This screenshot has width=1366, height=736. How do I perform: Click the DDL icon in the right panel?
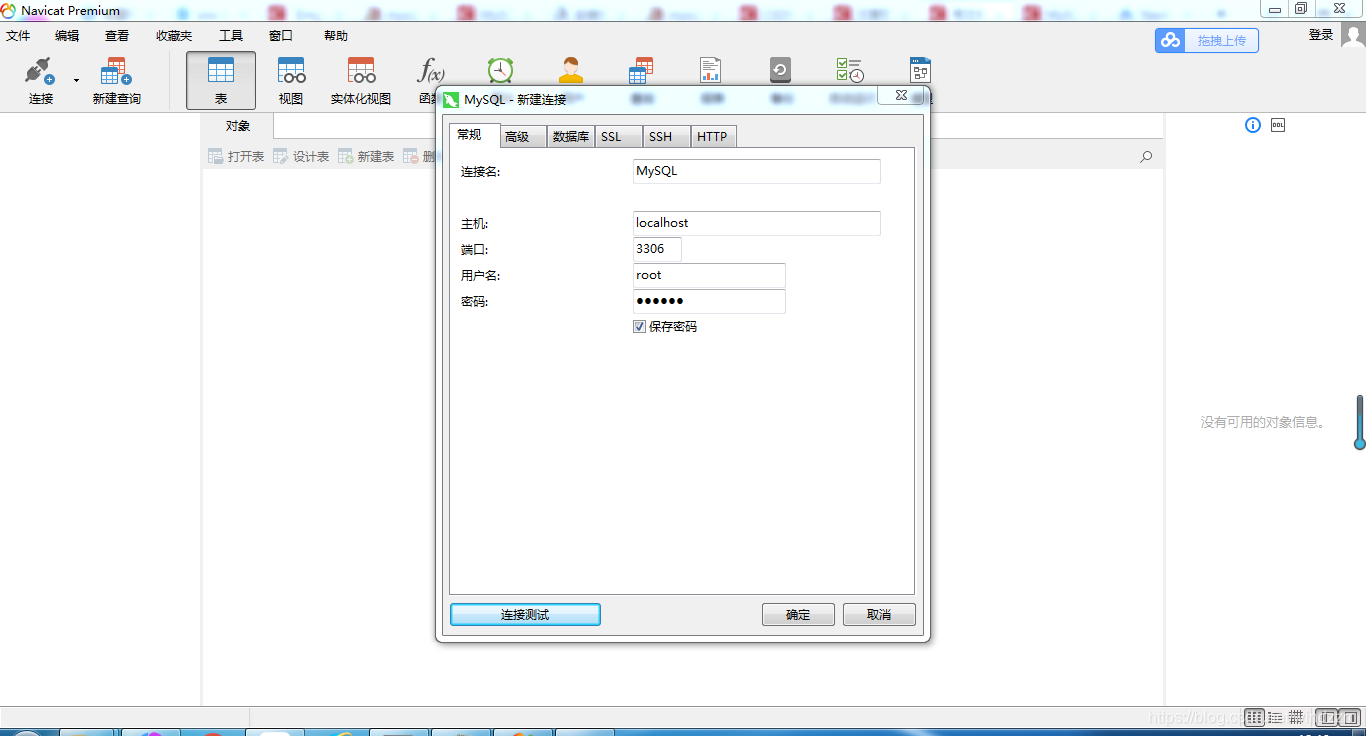click(1278, 125)
